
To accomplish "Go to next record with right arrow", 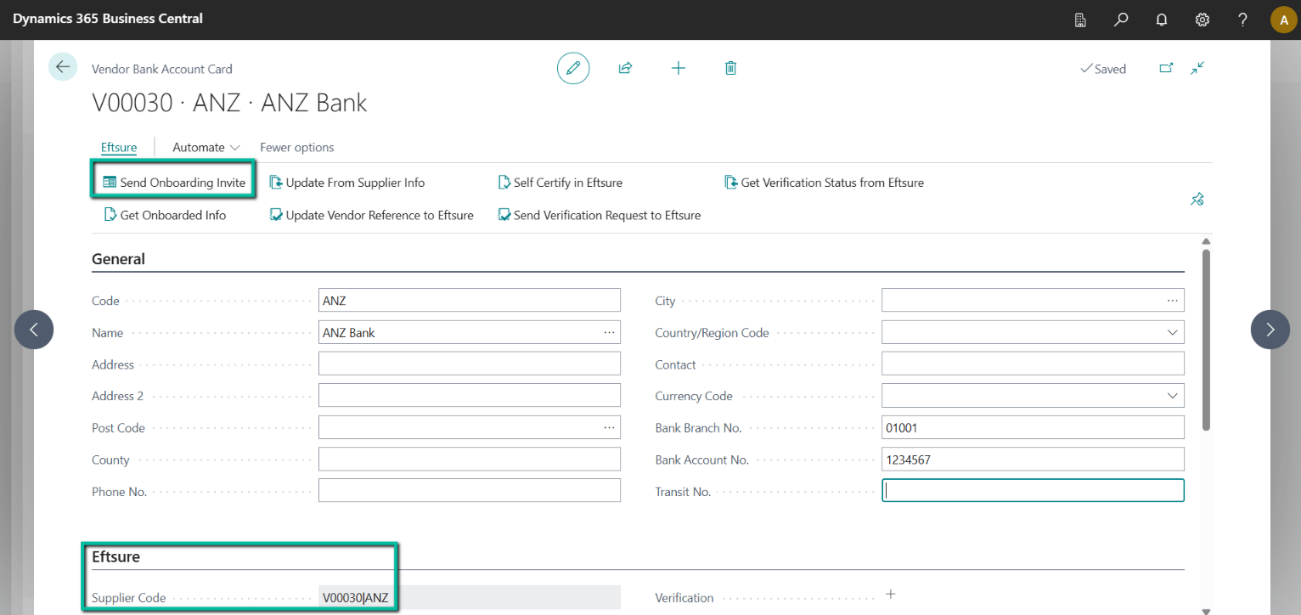I will pos(1270,329).
